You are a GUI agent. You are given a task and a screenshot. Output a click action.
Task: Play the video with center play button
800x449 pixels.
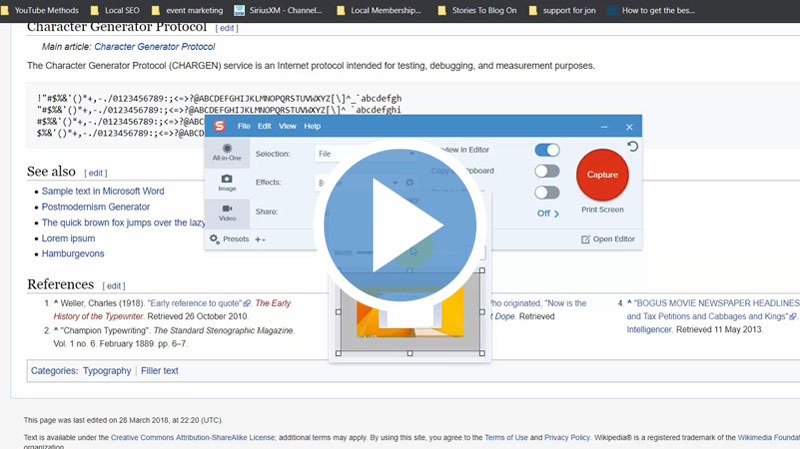pos(400,226)
